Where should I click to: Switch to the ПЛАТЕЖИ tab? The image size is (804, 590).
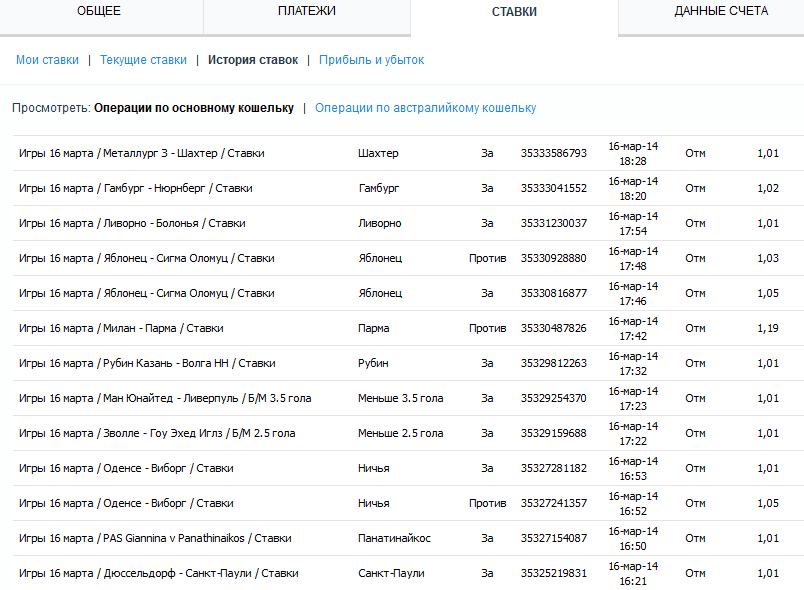pyautogui.click(x=307, y=11)
